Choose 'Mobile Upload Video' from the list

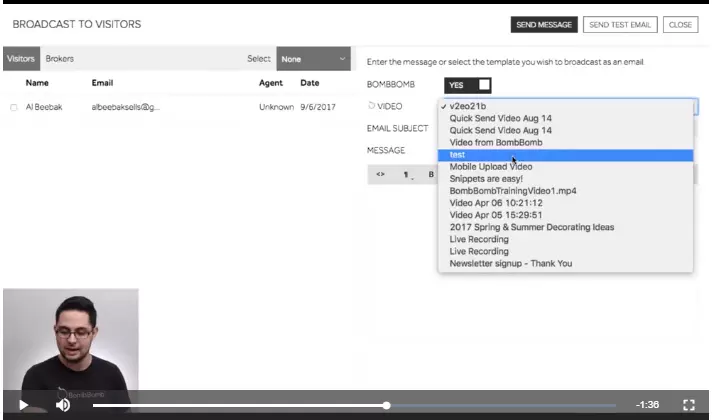[x=491, y=167]
